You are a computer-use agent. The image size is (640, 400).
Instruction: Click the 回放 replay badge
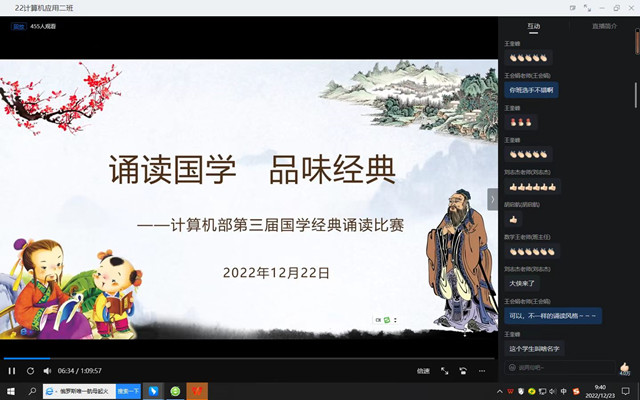click(18, 26)
